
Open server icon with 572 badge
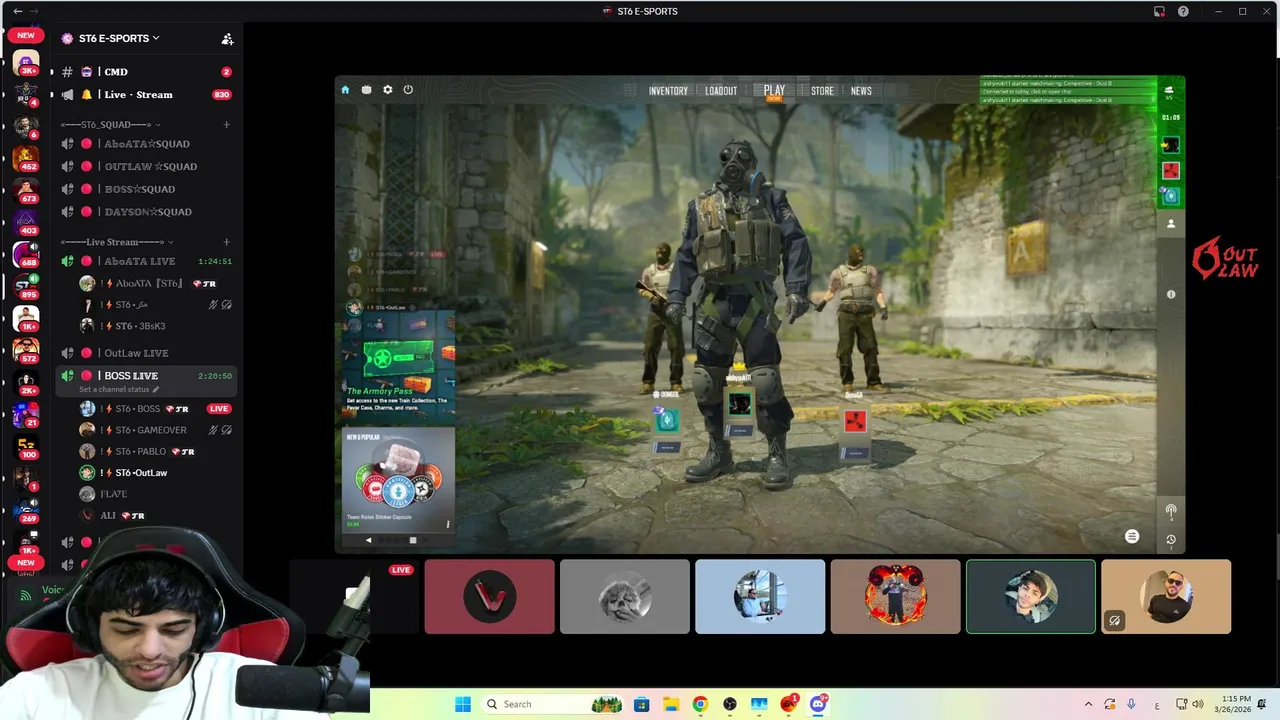pos(26,350)
